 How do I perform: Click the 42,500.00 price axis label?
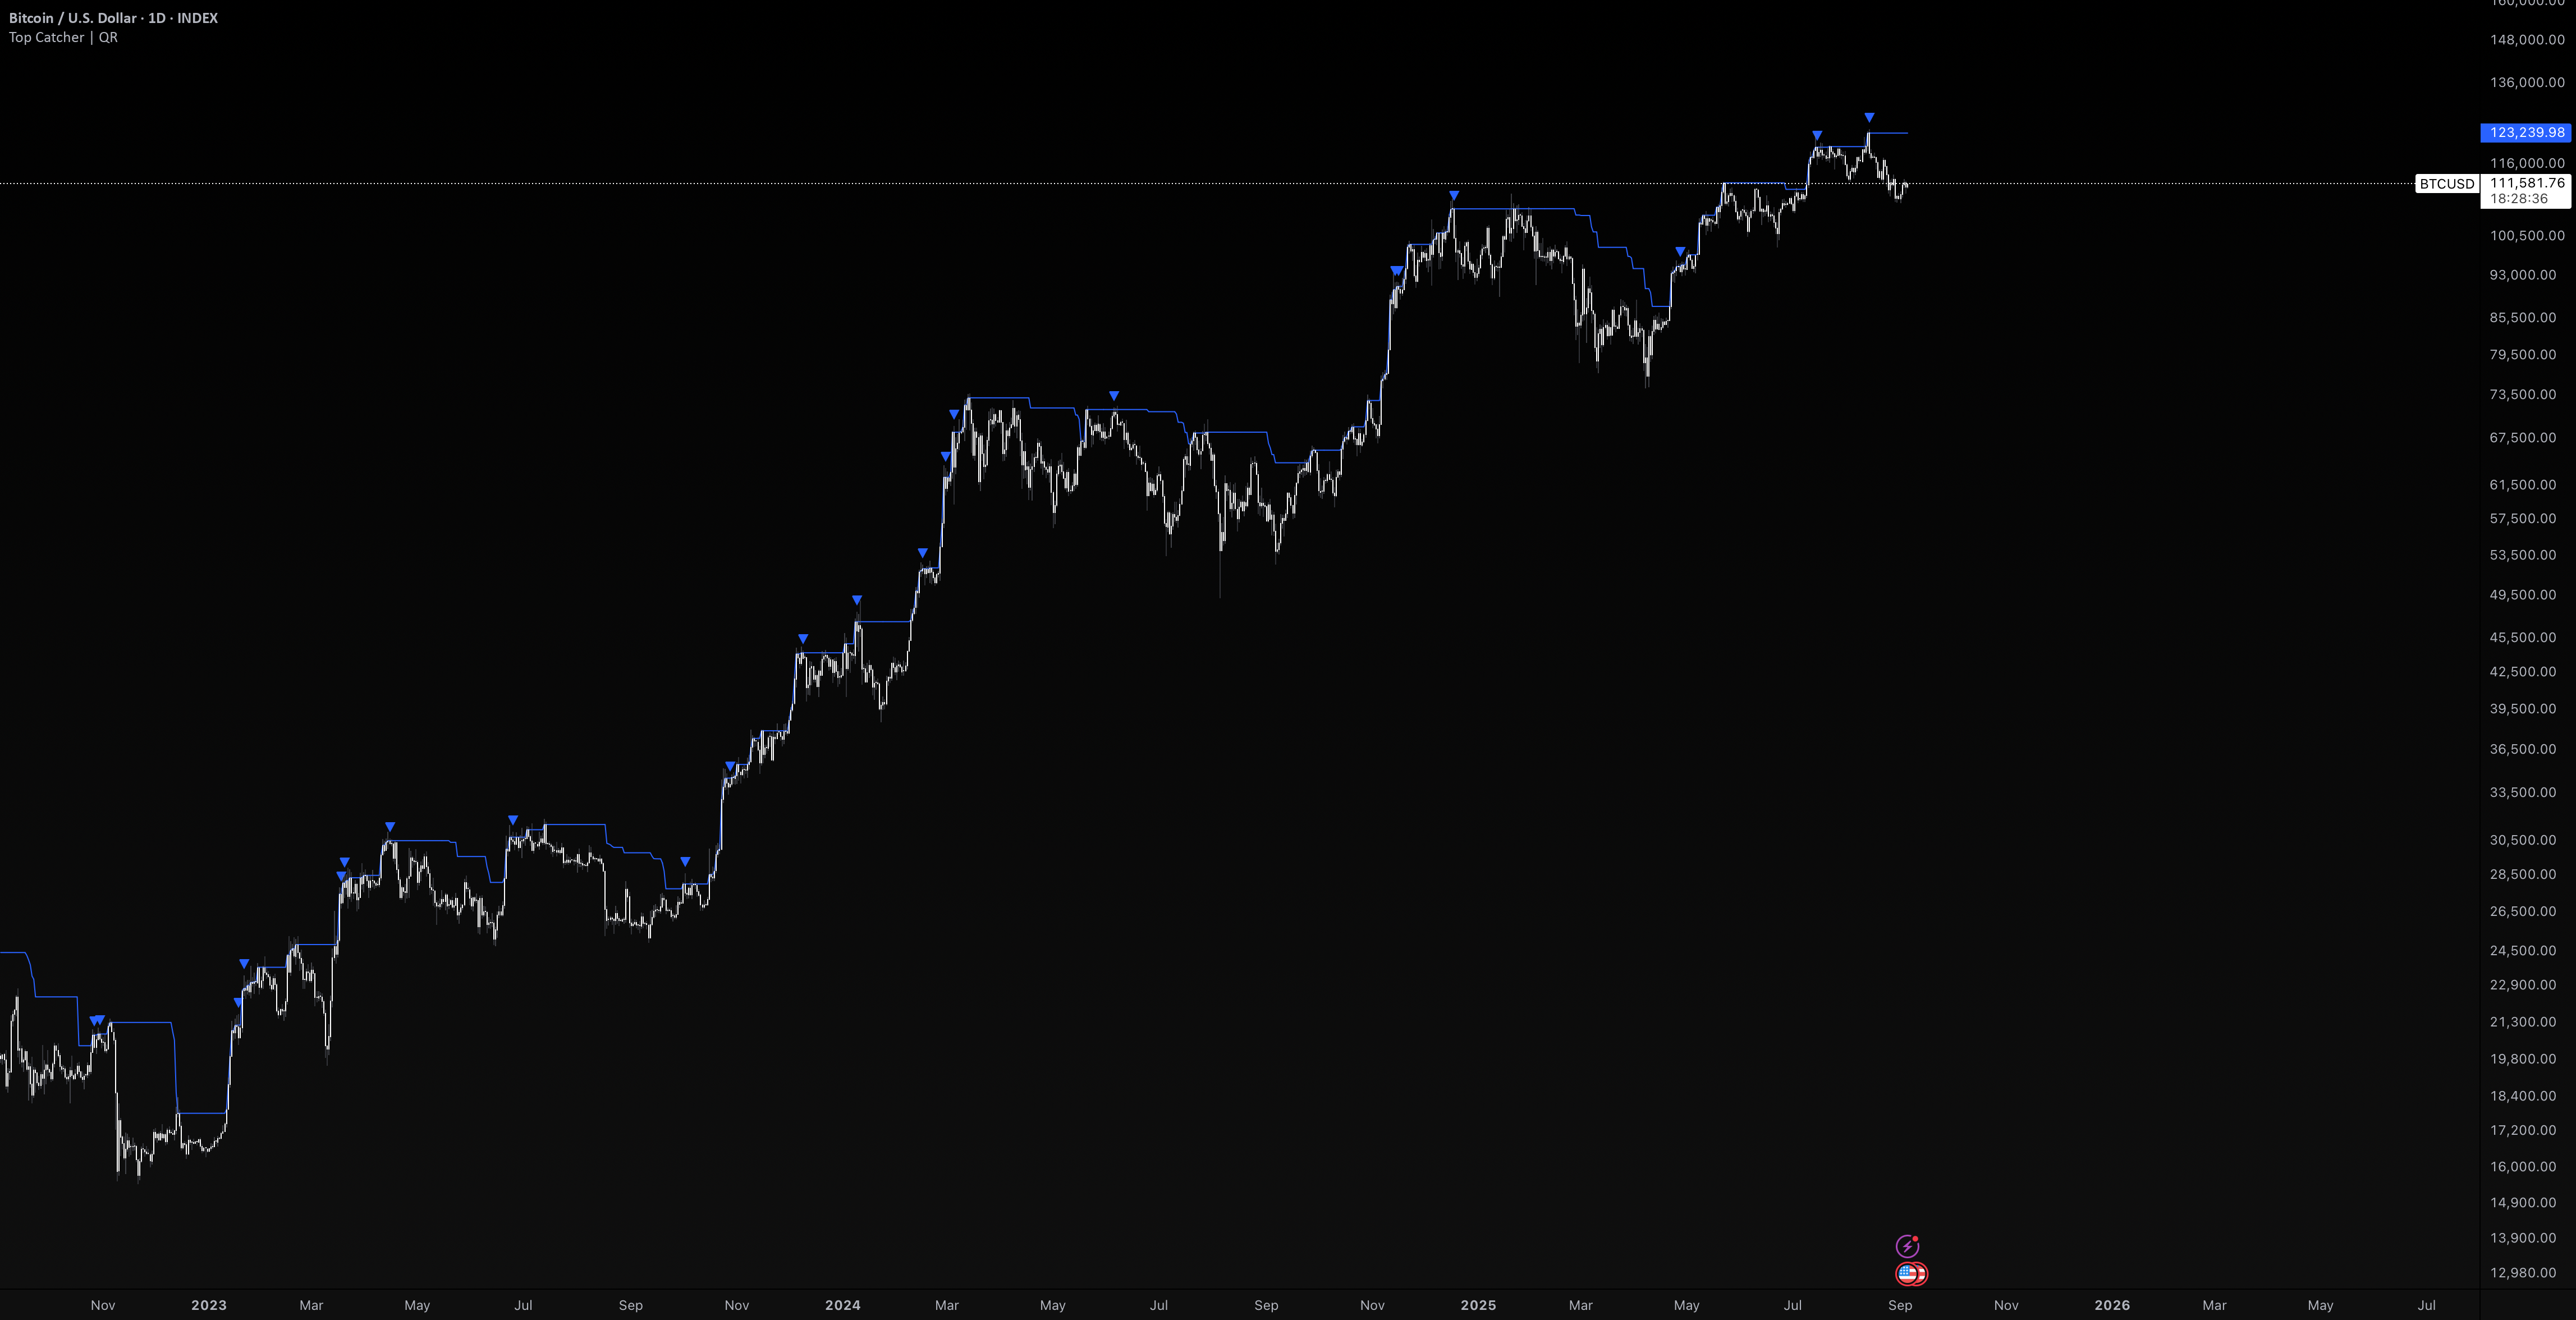click(2523, 671)
